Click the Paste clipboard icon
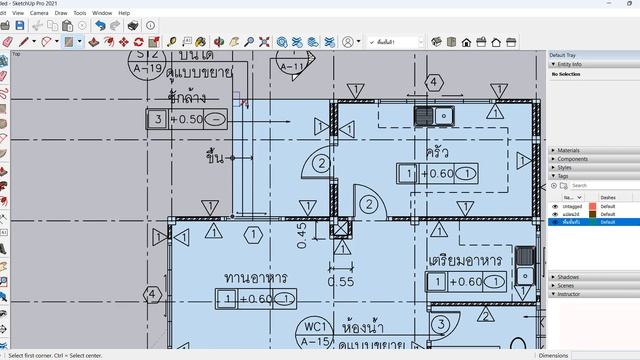Viewport: 640px width, 360px height. coord(67,25)
